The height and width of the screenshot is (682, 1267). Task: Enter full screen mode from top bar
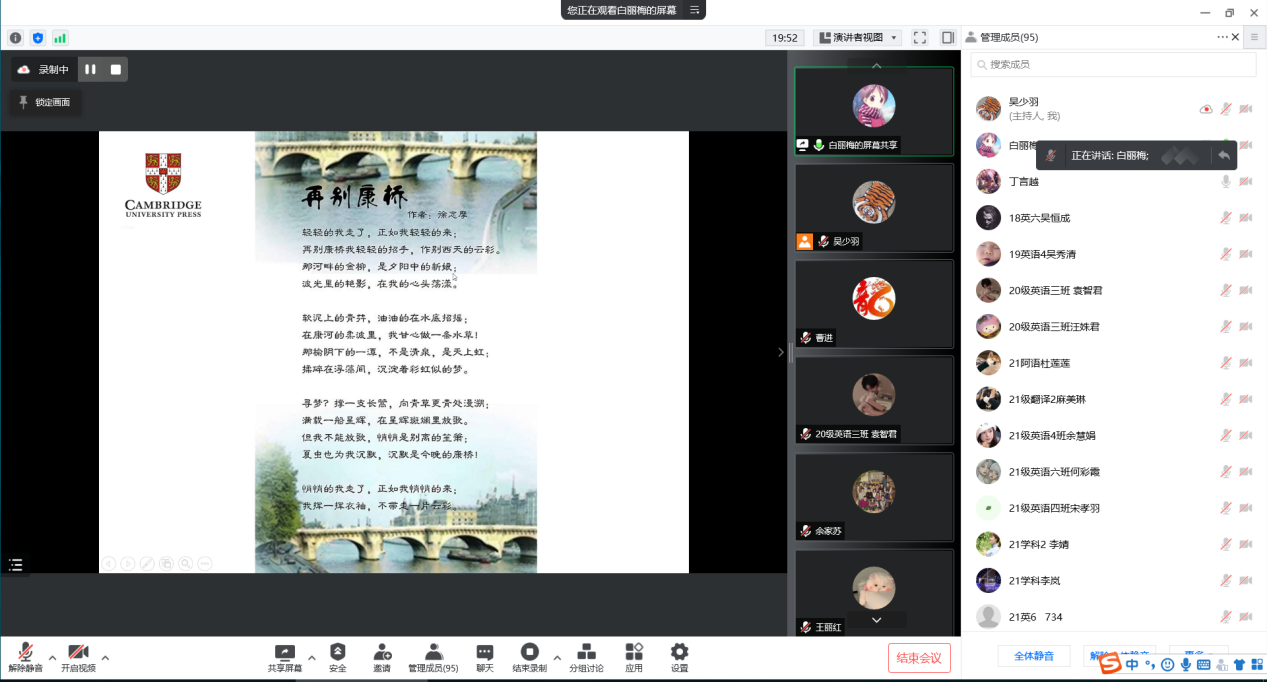coord(920,38)
